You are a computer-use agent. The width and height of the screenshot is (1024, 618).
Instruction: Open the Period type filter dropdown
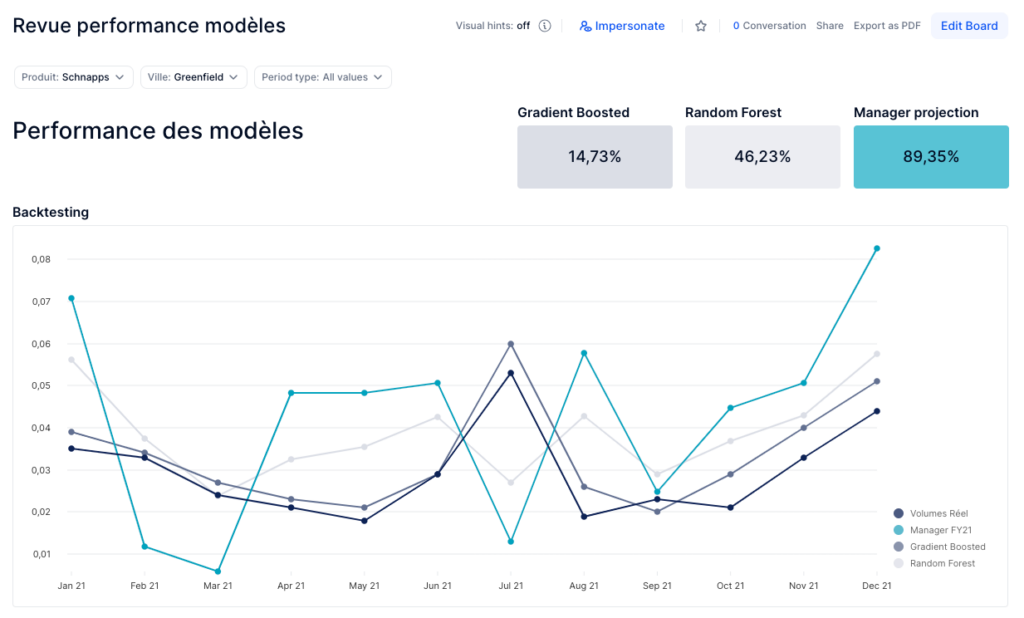point(322,77)
